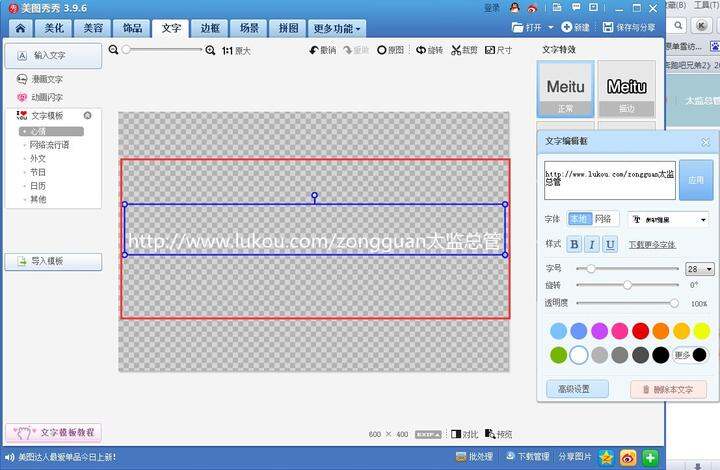Toggle Underline text style
Viewport: 720px width, 470px height.
[610, 245]
